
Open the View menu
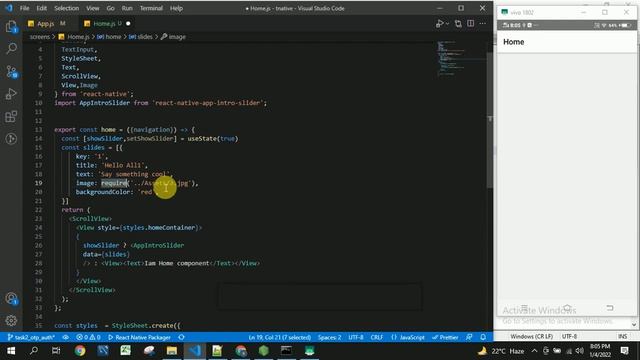click(x=93, y=8)
